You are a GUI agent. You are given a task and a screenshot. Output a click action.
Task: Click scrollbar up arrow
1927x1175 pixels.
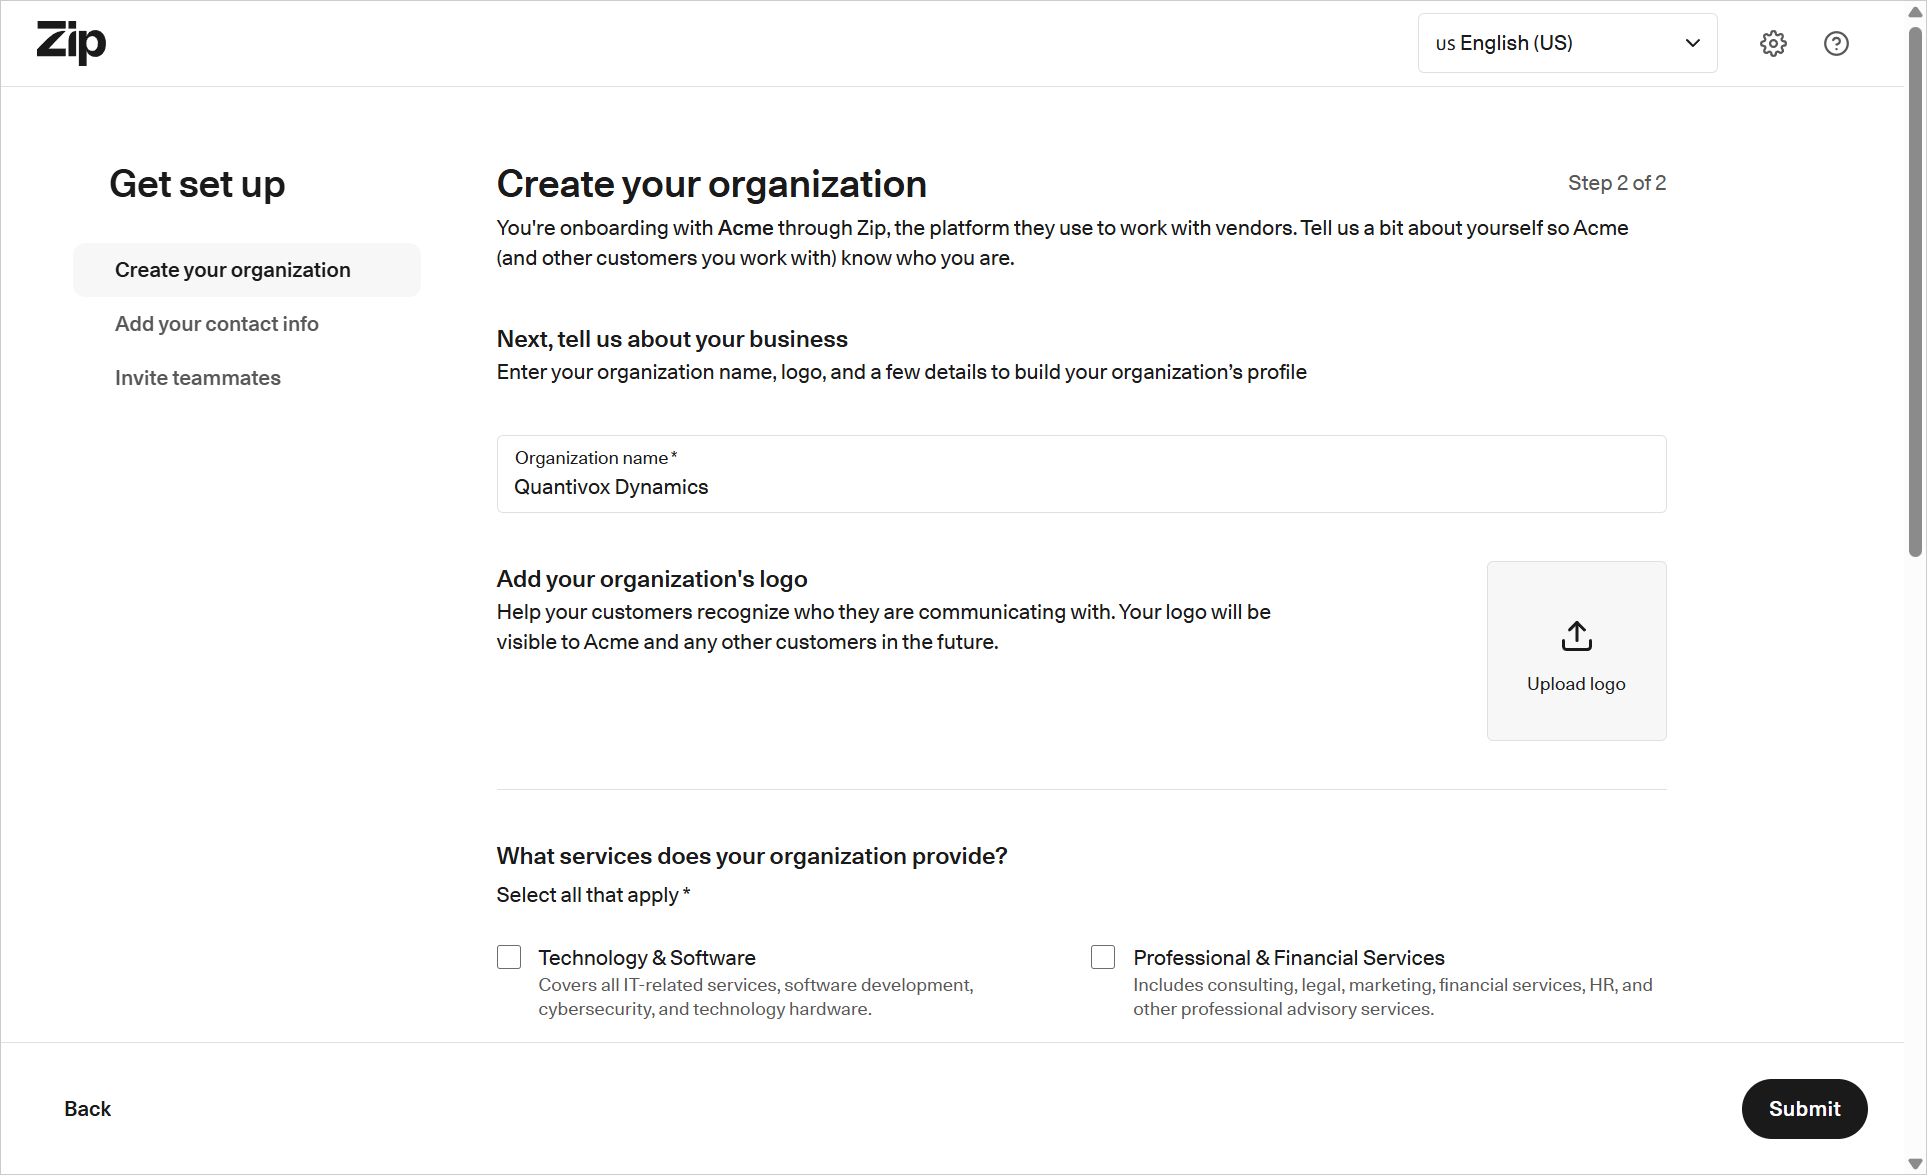click(1915, 12)
